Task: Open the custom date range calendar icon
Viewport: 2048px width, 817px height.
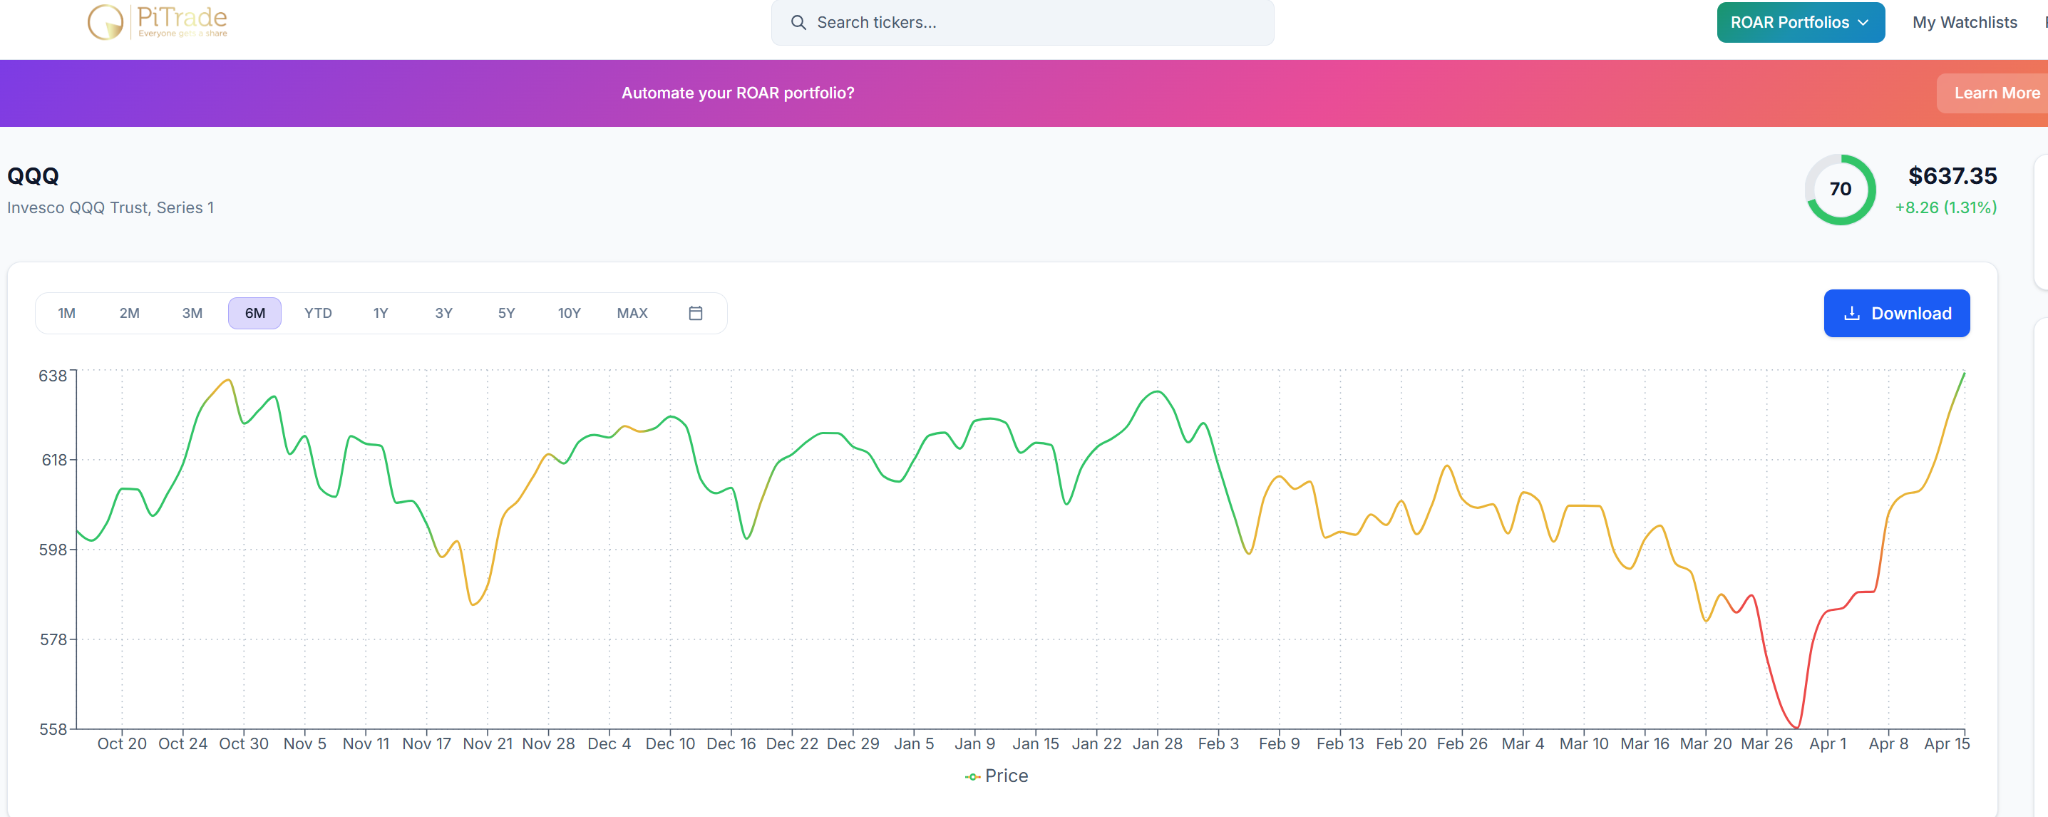Action: pos(696,313)
